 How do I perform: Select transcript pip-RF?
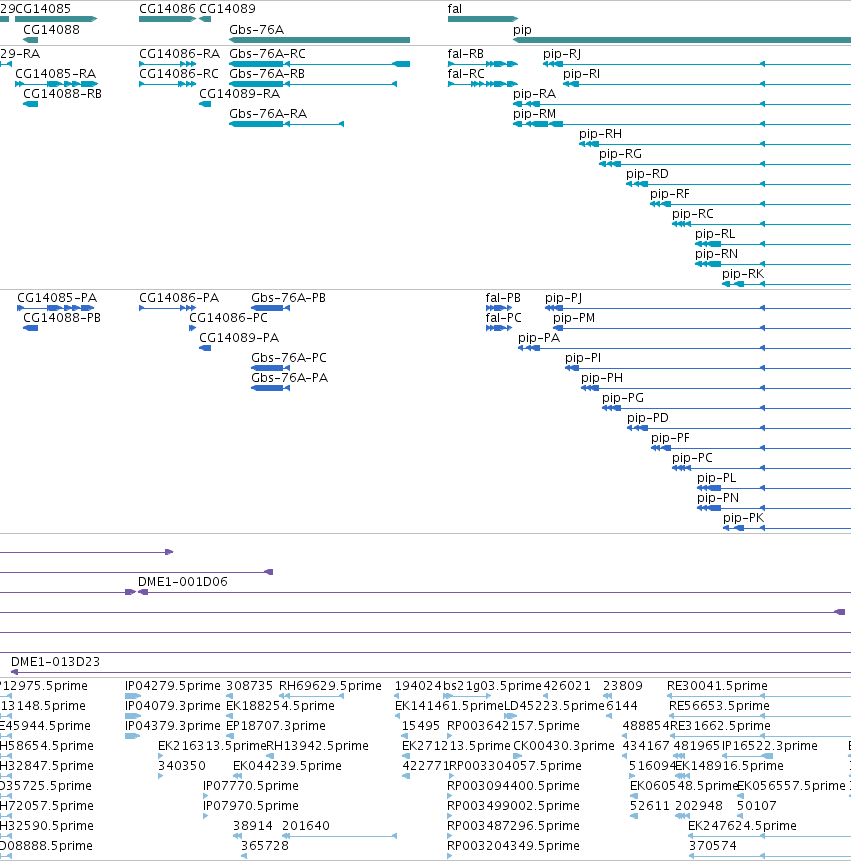click(x=751, y=204)
